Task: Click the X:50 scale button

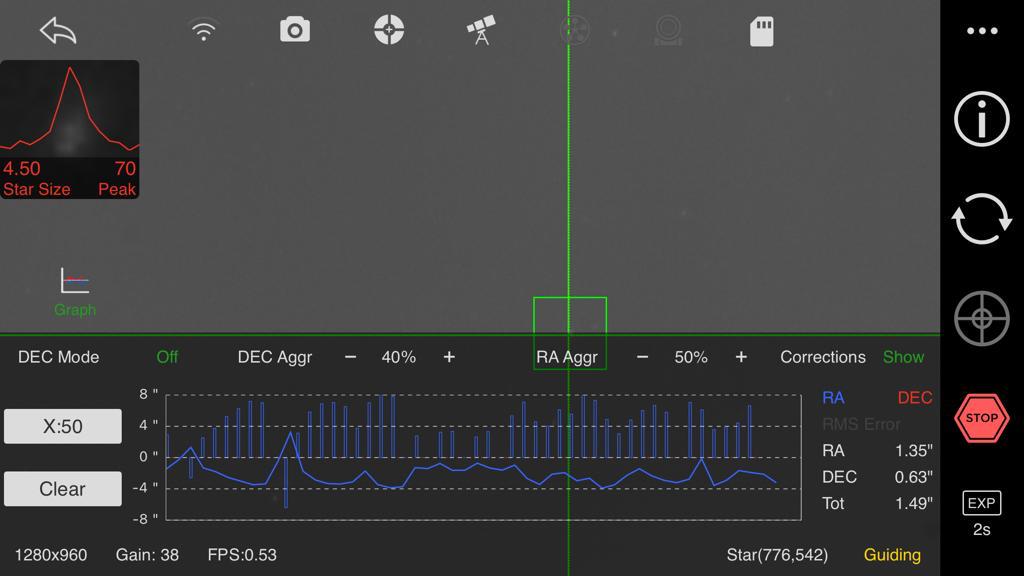Action: pyautogui.click(x=63, y=427)
